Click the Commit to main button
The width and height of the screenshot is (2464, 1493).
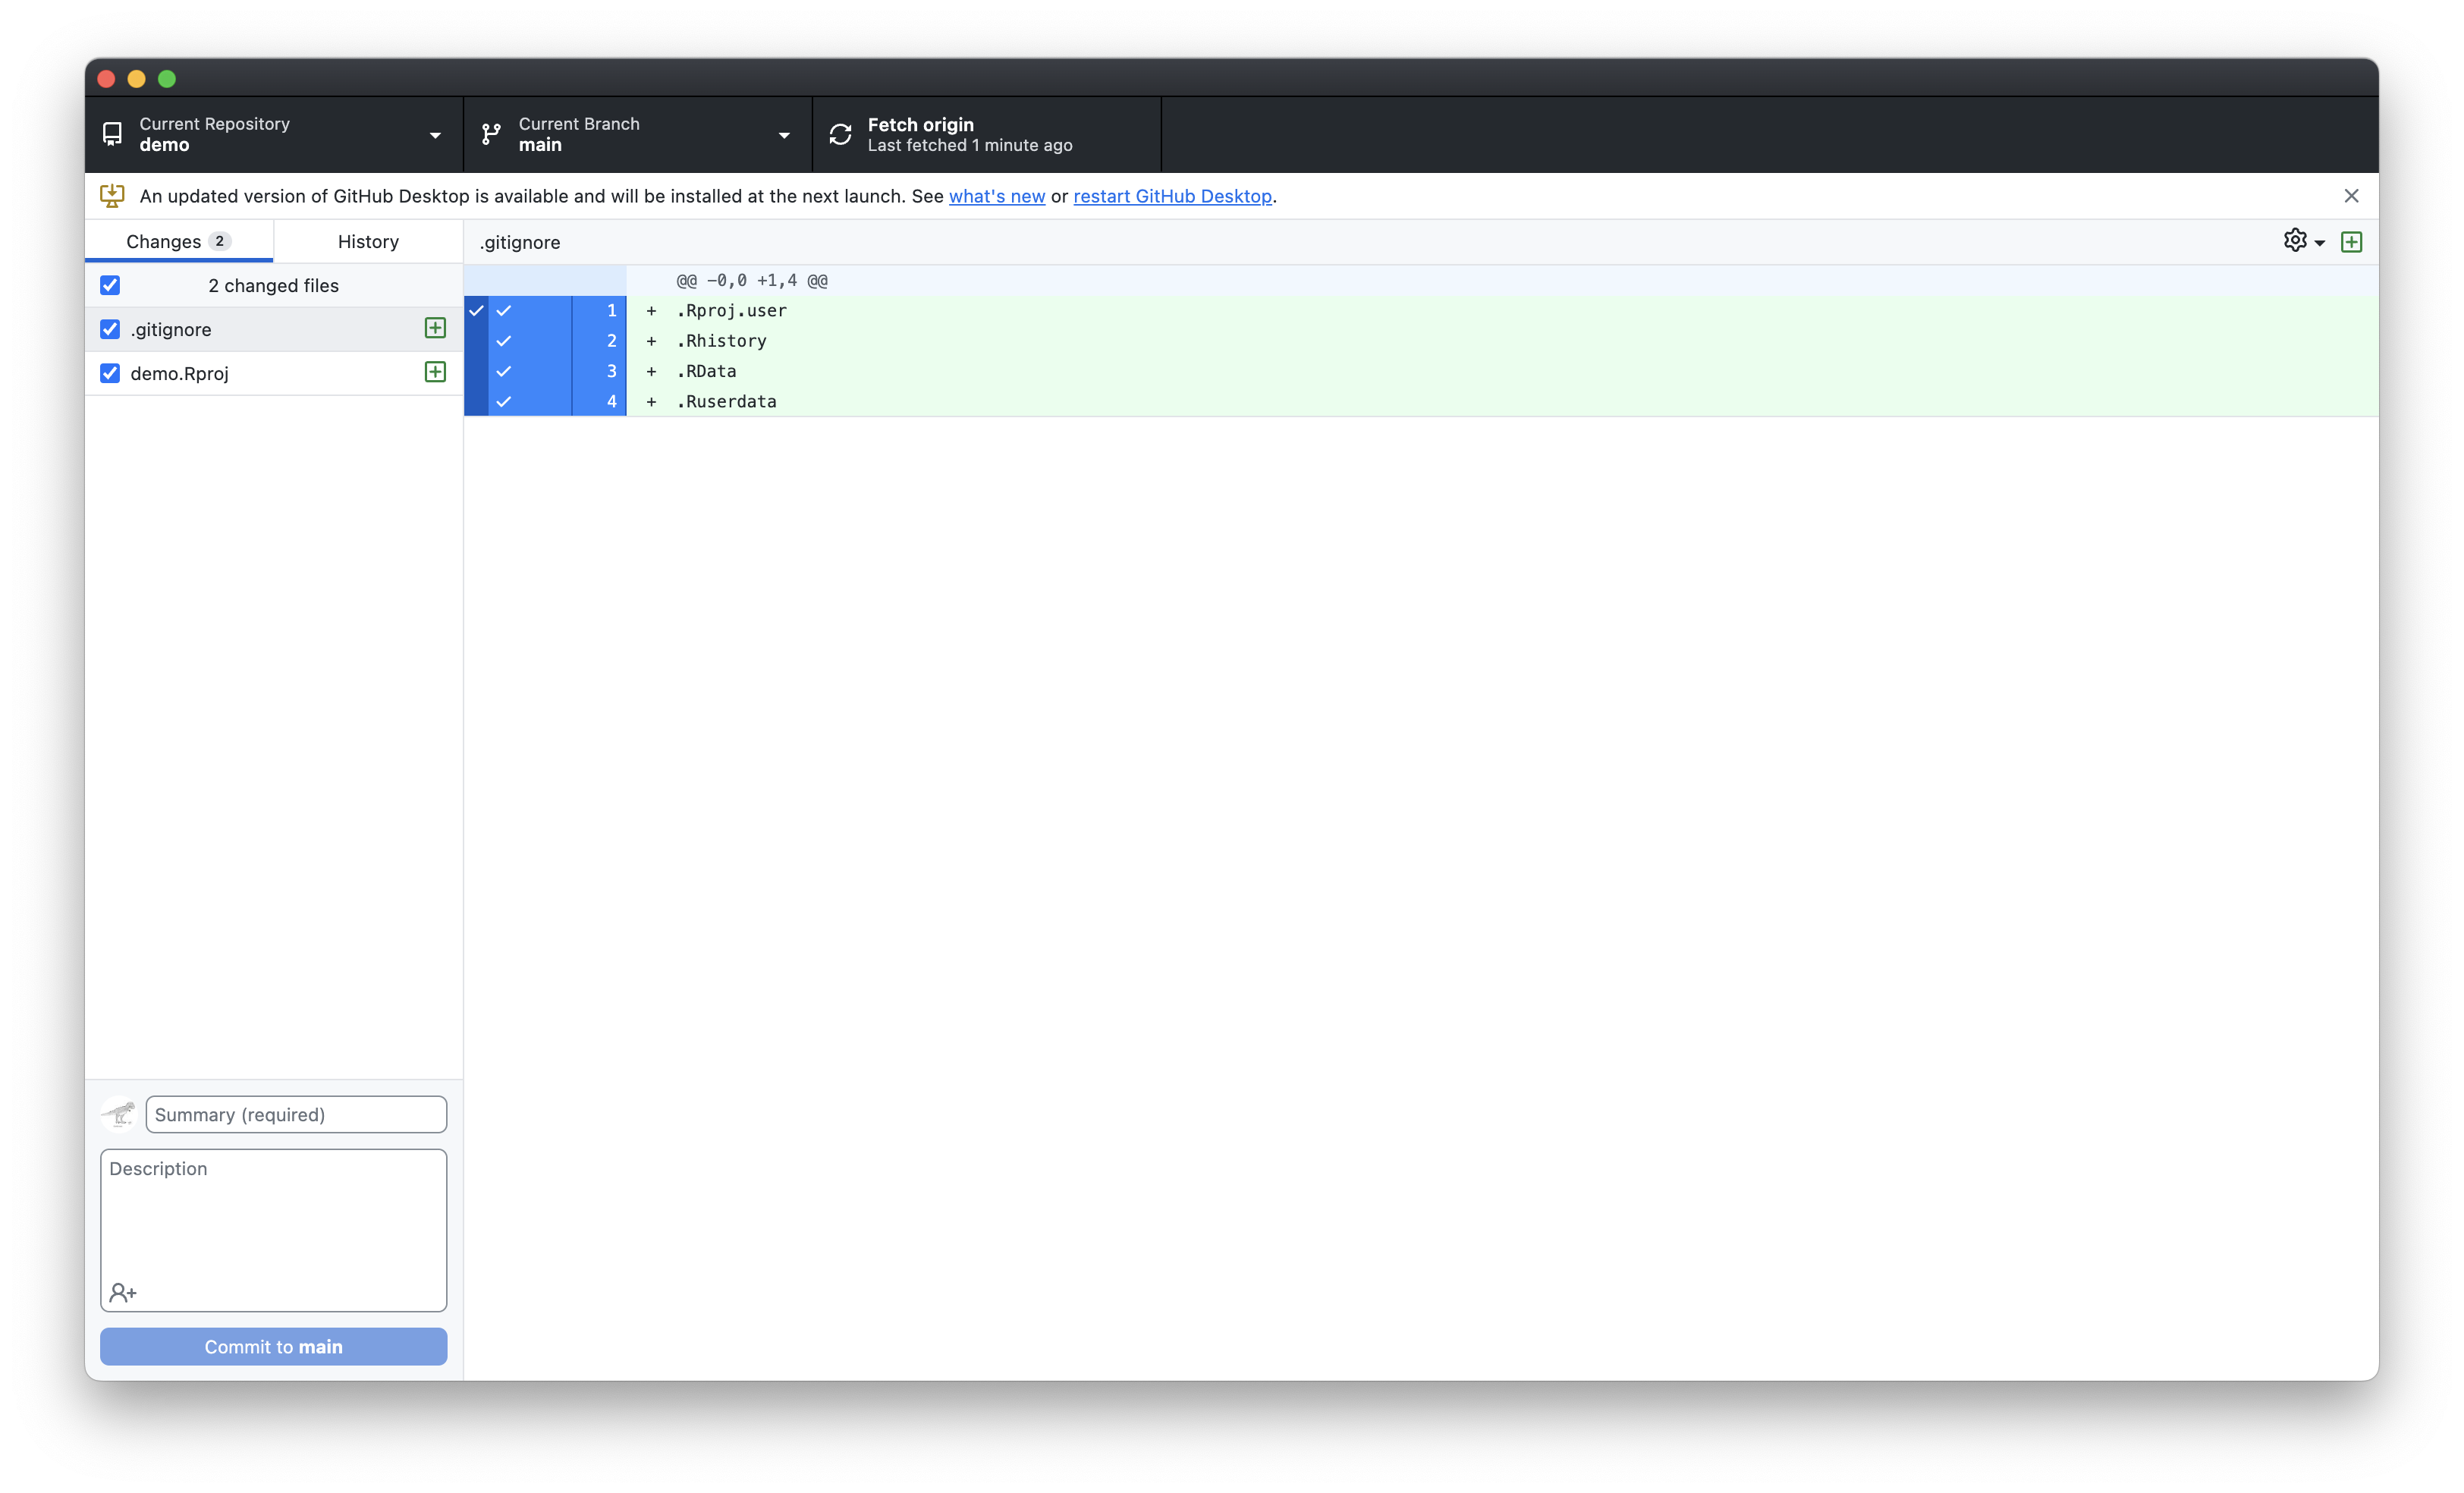pos(273,1346)
